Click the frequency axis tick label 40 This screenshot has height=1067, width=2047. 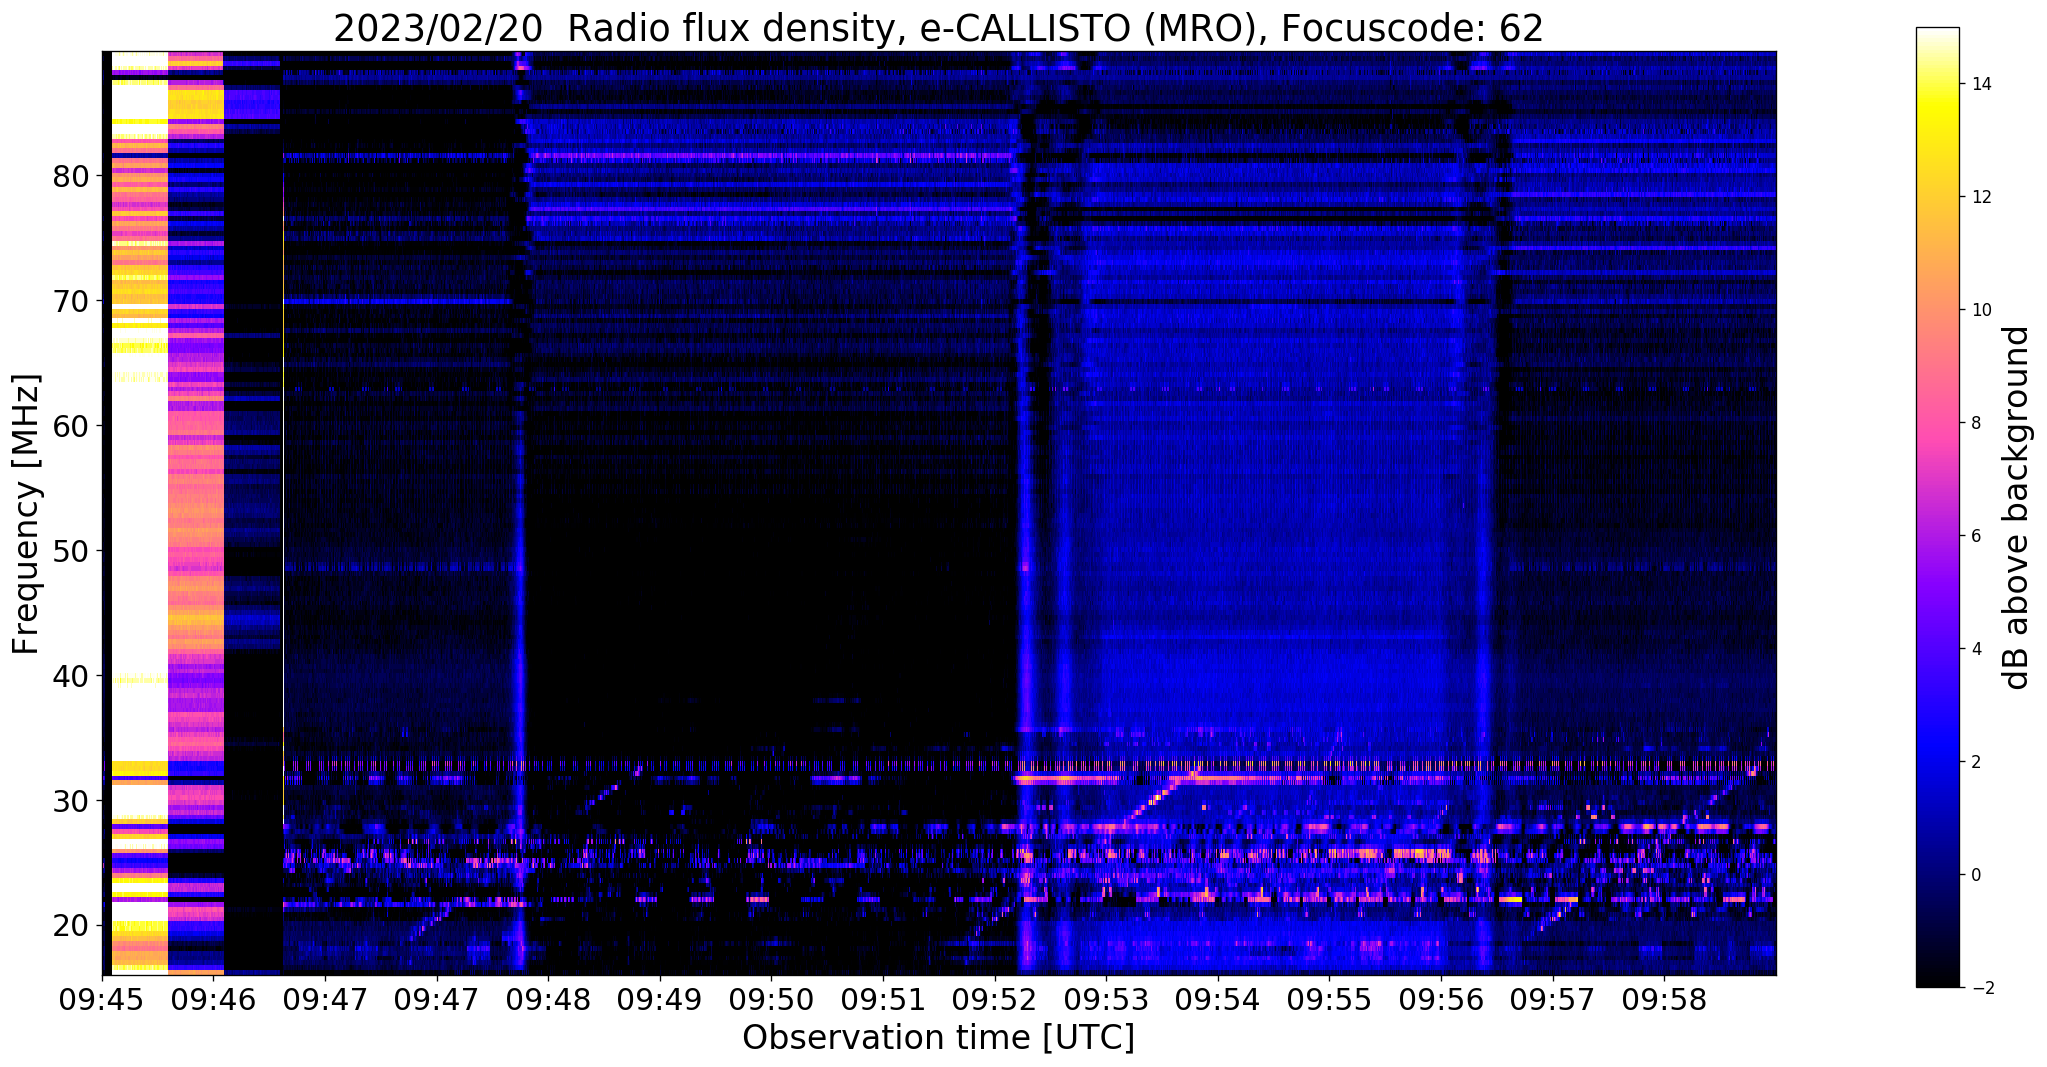click(71, 676)
